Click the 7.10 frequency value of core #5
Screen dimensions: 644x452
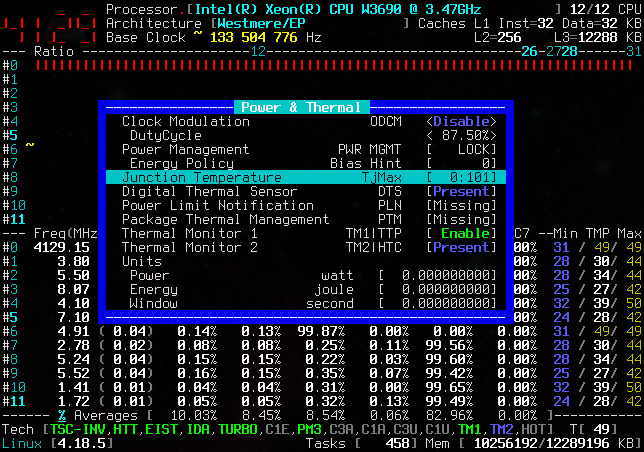tap(74, 317)
